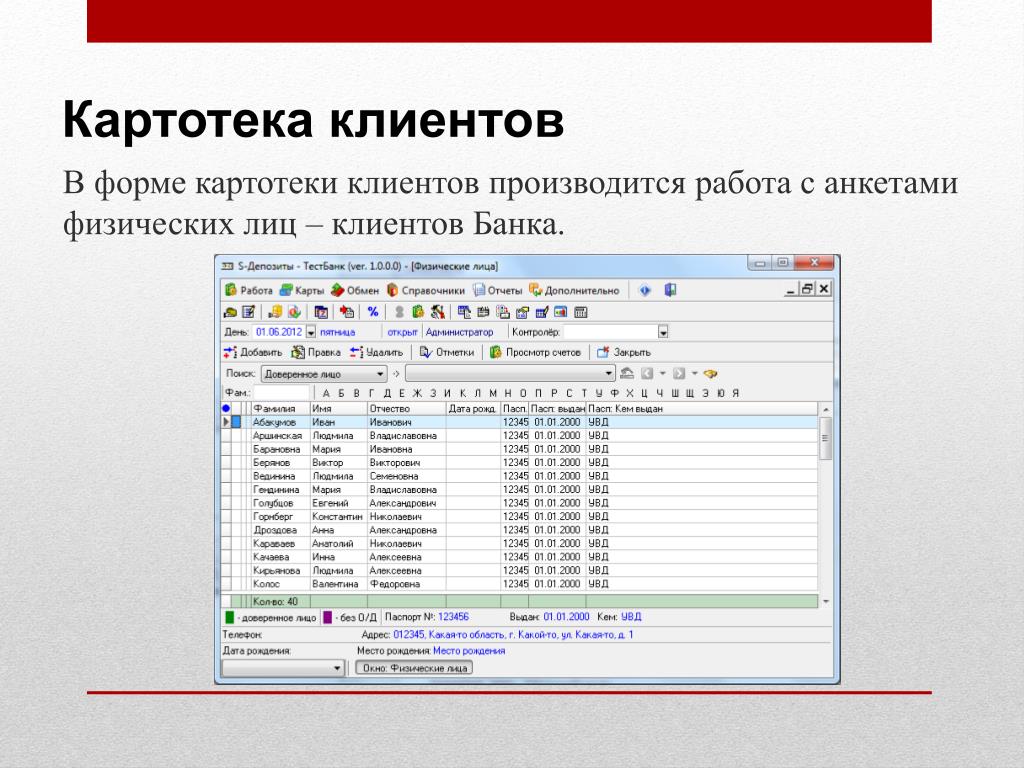The height and width of the screenshot is (768, 1024).
Task: Click the table vertical scrollbar thumb
Action: point(825,438)
